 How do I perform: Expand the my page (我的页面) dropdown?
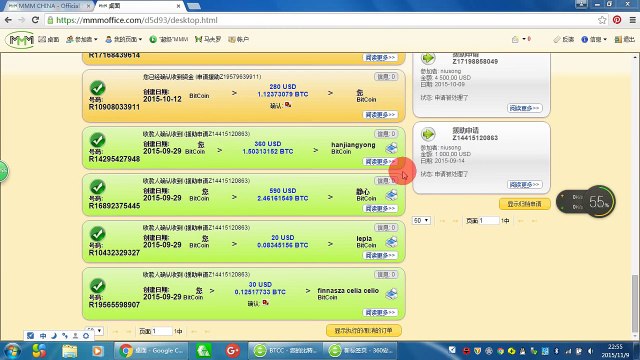click(x=123, y=40)
